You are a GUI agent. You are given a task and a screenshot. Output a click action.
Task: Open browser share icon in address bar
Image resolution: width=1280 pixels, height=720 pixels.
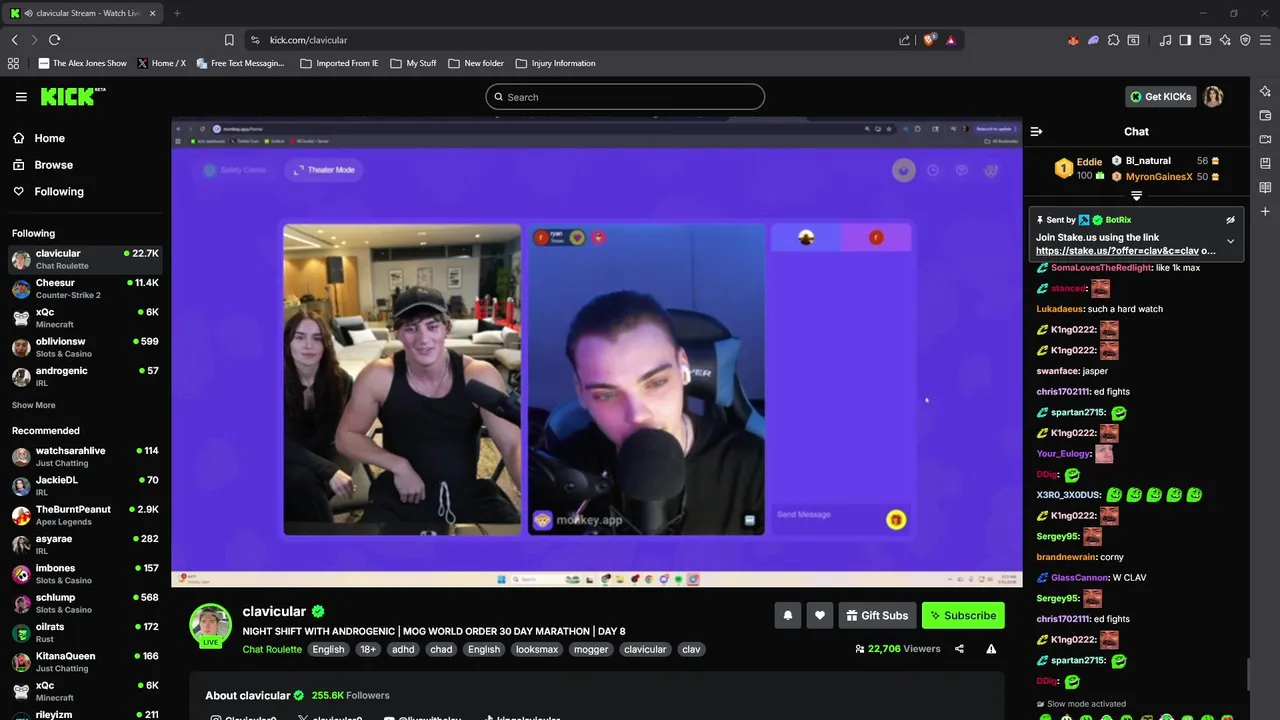[x=904, y=40]
